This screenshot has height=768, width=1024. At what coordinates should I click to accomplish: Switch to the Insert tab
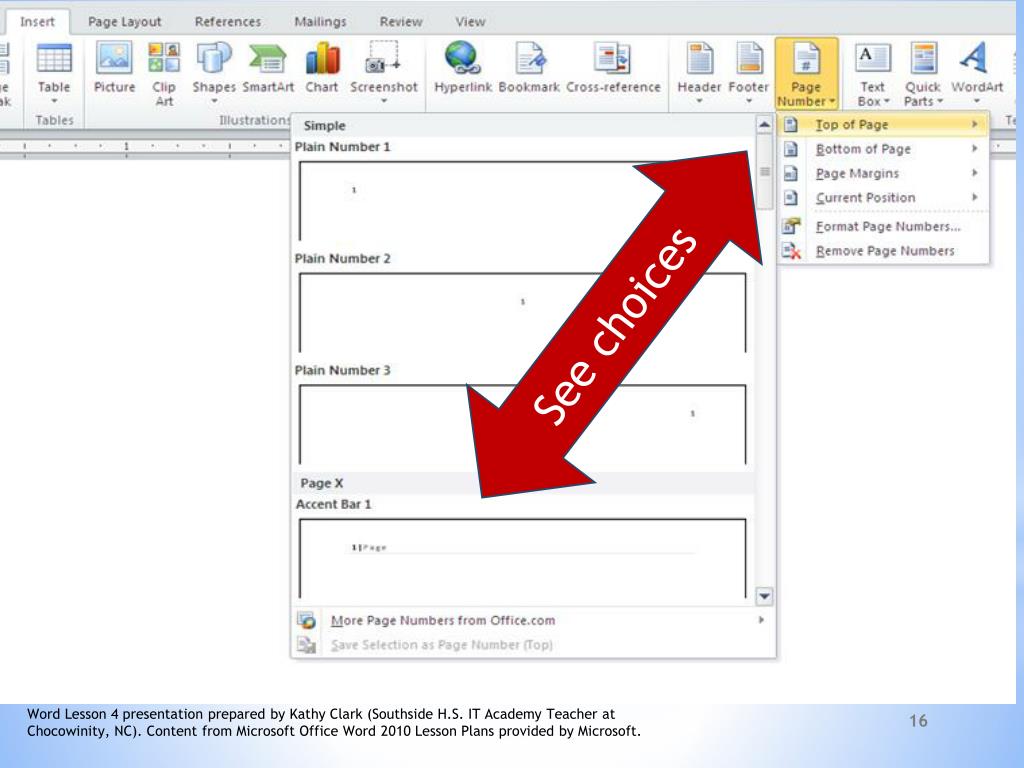tap(37, 22)
